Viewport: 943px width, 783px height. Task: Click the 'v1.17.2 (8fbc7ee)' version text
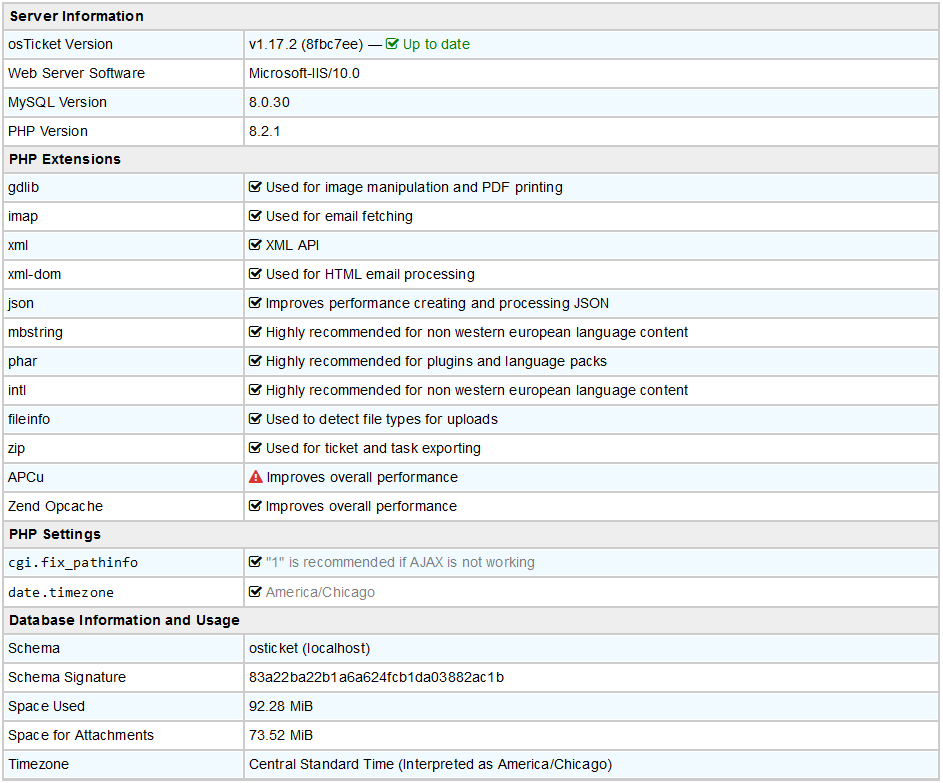point(306,44)
